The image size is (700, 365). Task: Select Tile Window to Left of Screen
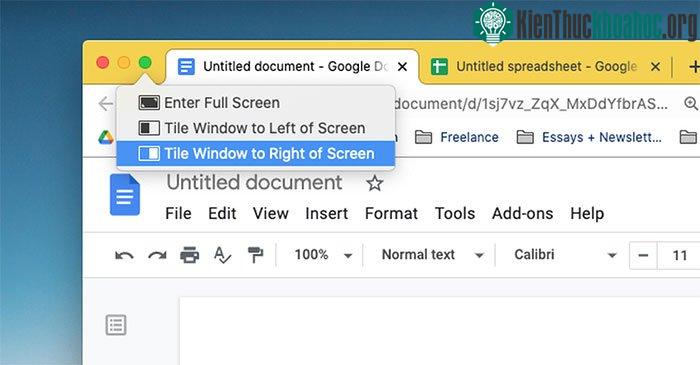(x=255, y=128)
